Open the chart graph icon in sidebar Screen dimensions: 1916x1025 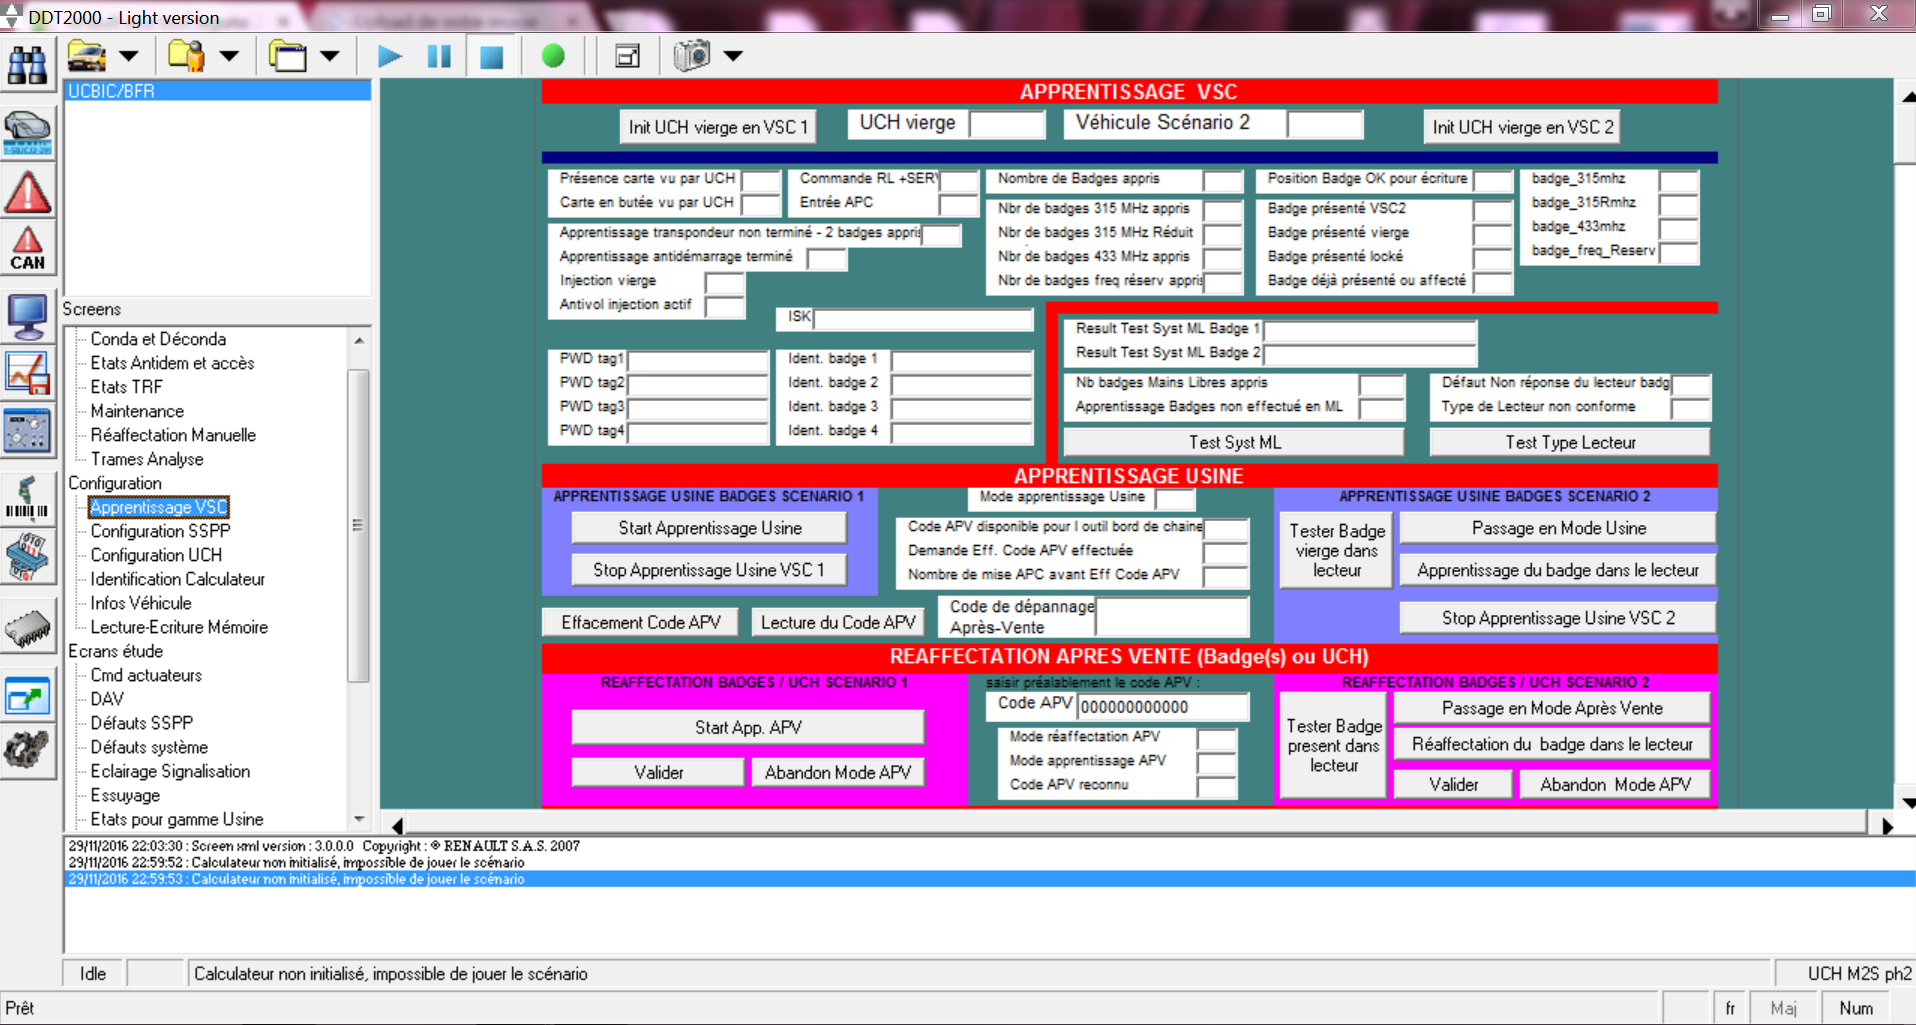(27, 374)
